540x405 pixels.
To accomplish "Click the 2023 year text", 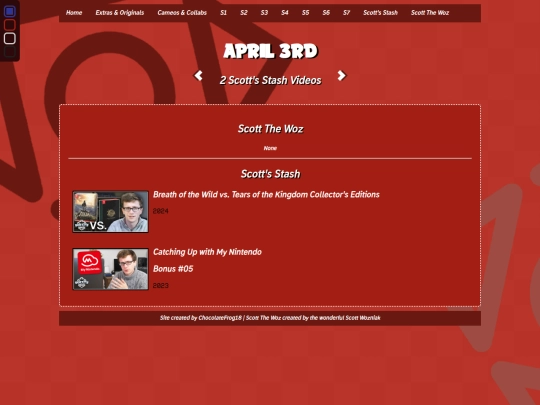I will tap(160, 285).
